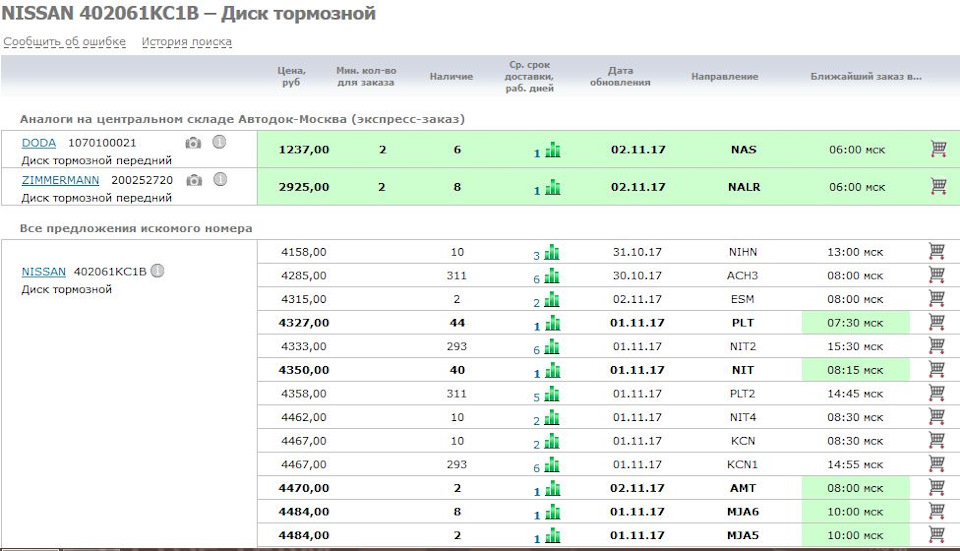Screen dimensions: 960x551
Task: Open delivery statistics chart for the NIT4 row
Action: [552, 417]
